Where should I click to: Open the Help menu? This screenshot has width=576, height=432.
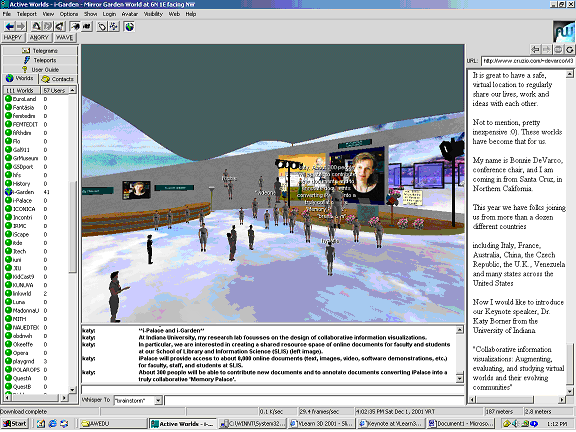click(191, 14)
